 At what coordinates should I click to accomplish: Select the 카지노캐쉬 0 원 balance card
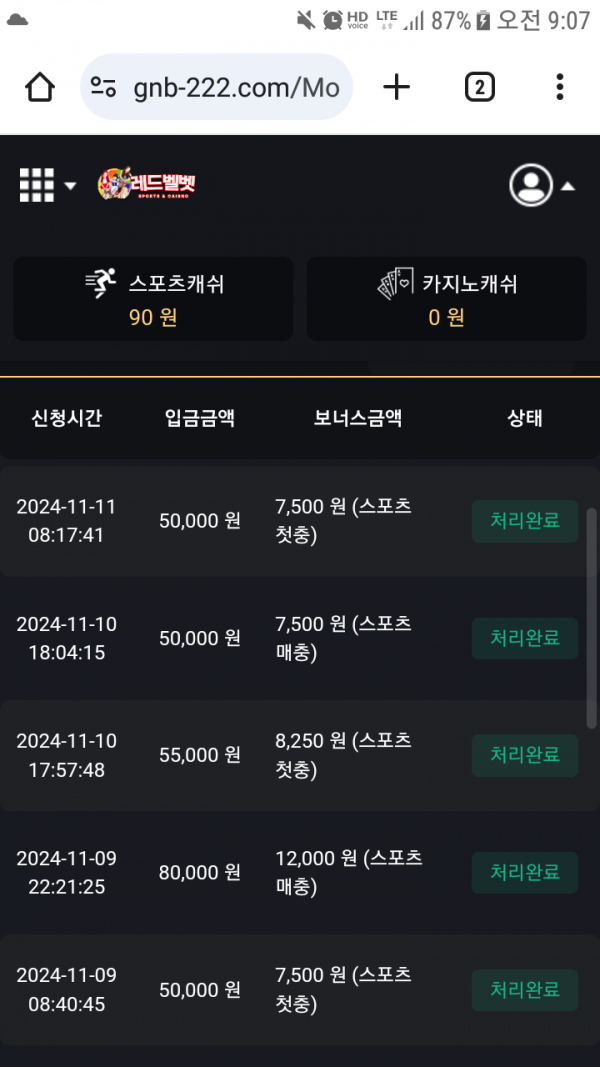[x=446, y=299]
